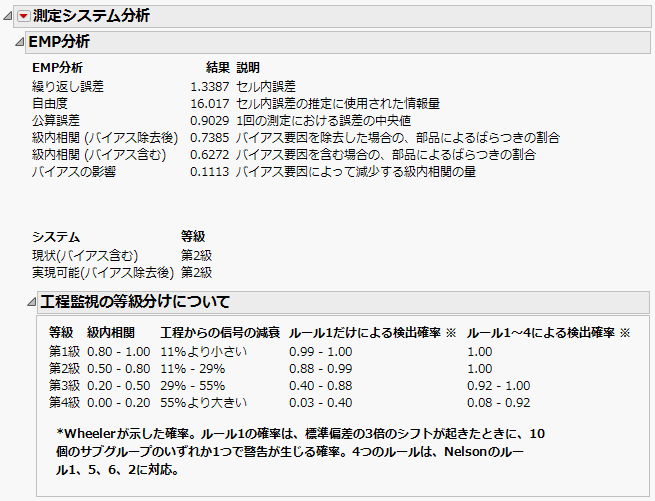
Task: Click the 0.08 - 0.92 detection probability cell
Action: 499,403
